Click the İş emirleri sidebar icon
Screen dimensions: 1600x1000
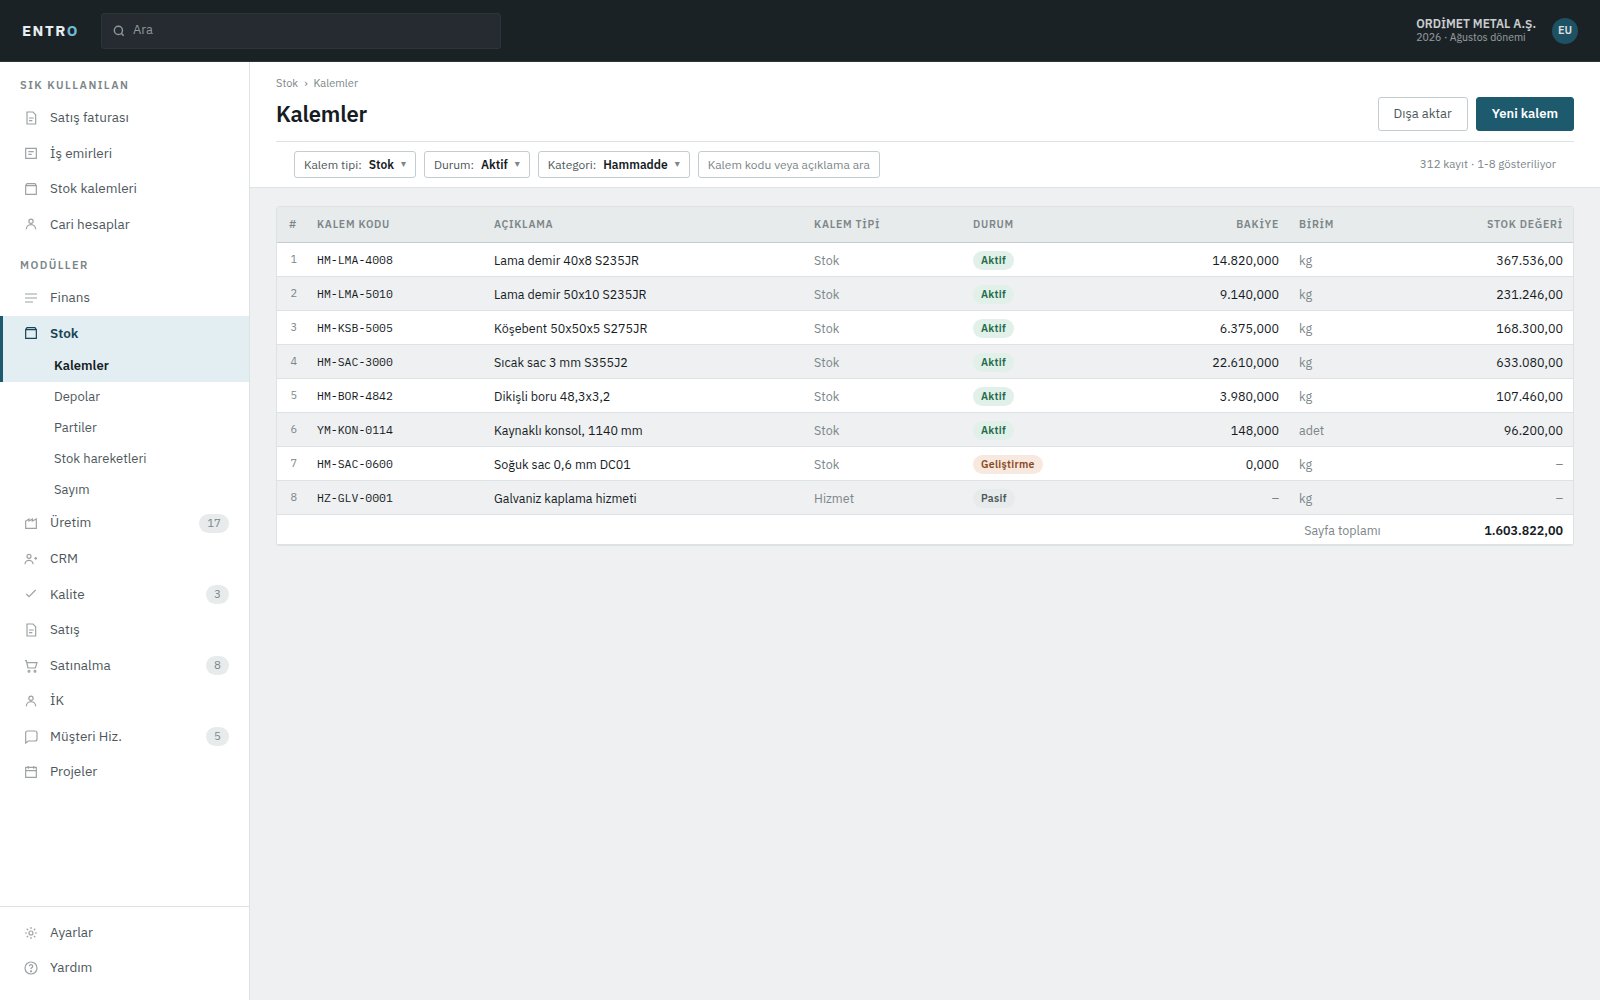click(x=31, y=153)
